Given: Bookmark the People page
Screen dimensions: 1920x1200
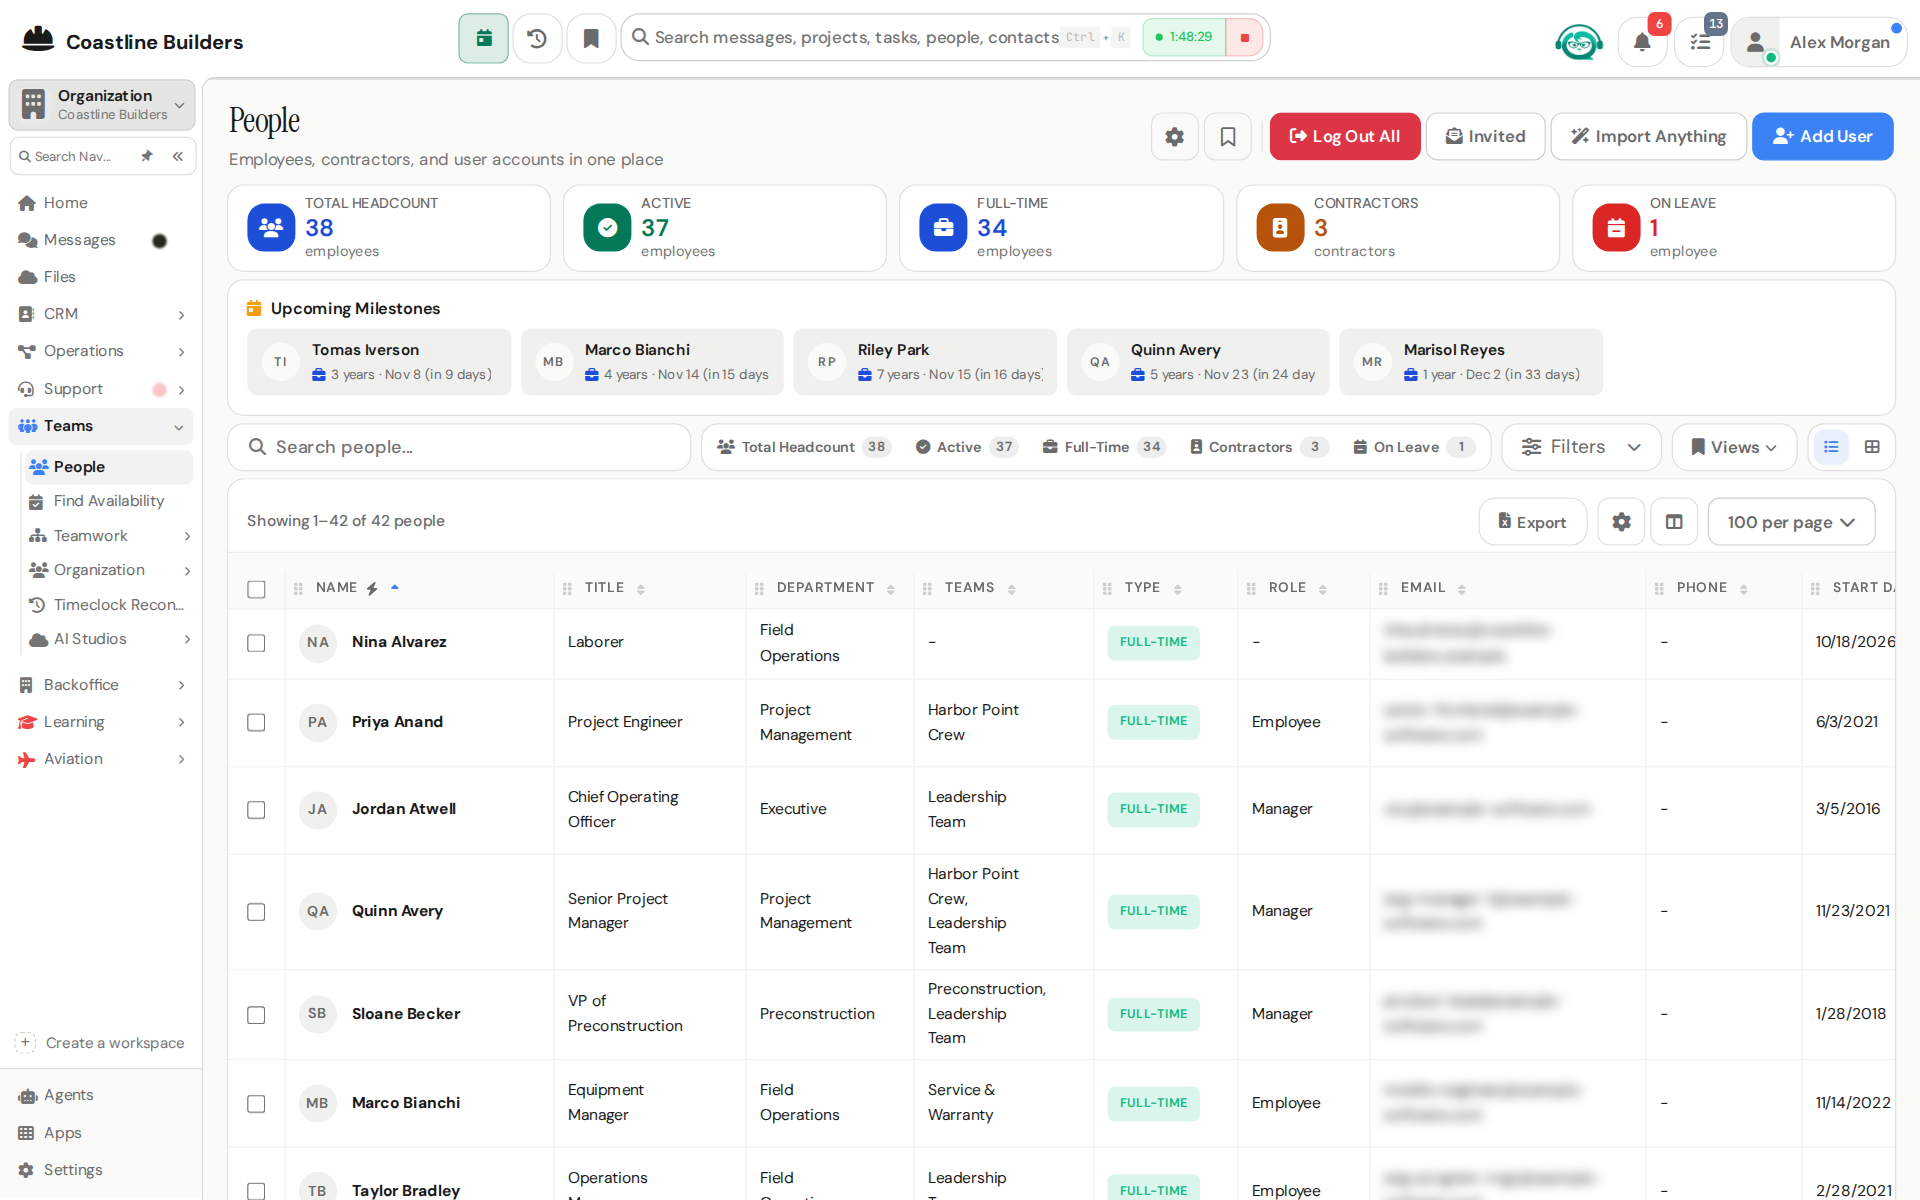Looking at the screenshot, I should click(1228, 136).
